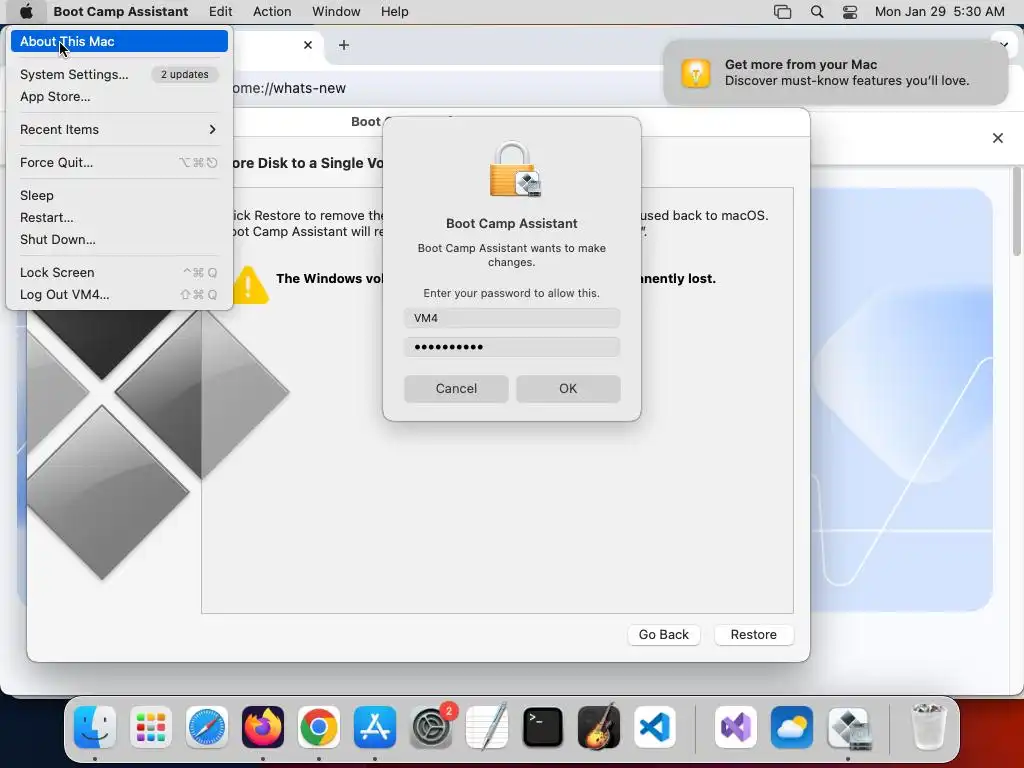The height and width of the screenshot is (768, 1024).
Task: Choose Shut Down from Apple menu
Action: [119, 240]
